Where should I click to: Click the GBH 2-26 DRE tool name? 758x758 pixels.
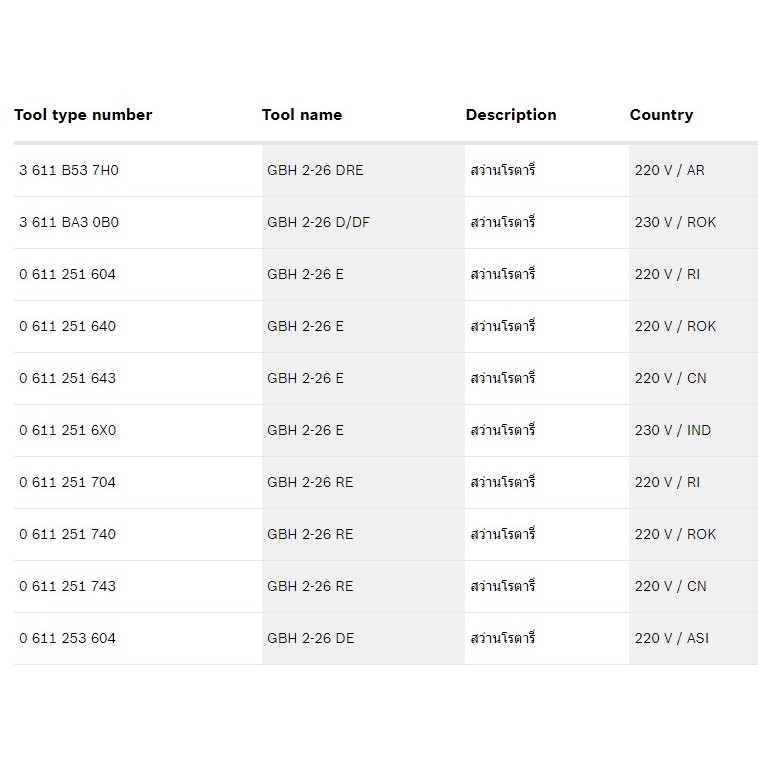click(315, 170)
